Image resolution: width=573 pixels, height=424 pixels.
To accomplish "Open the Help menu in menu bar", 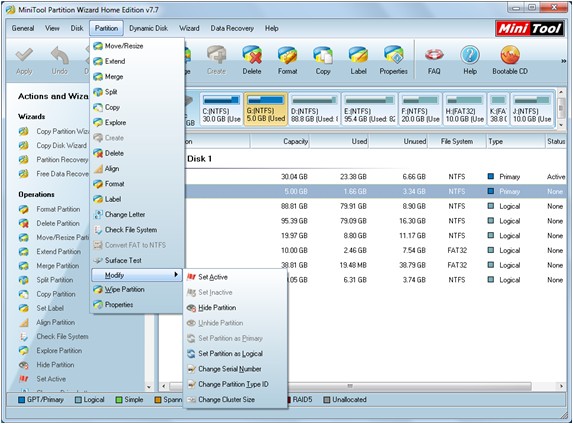I will (x=272, y=28).
